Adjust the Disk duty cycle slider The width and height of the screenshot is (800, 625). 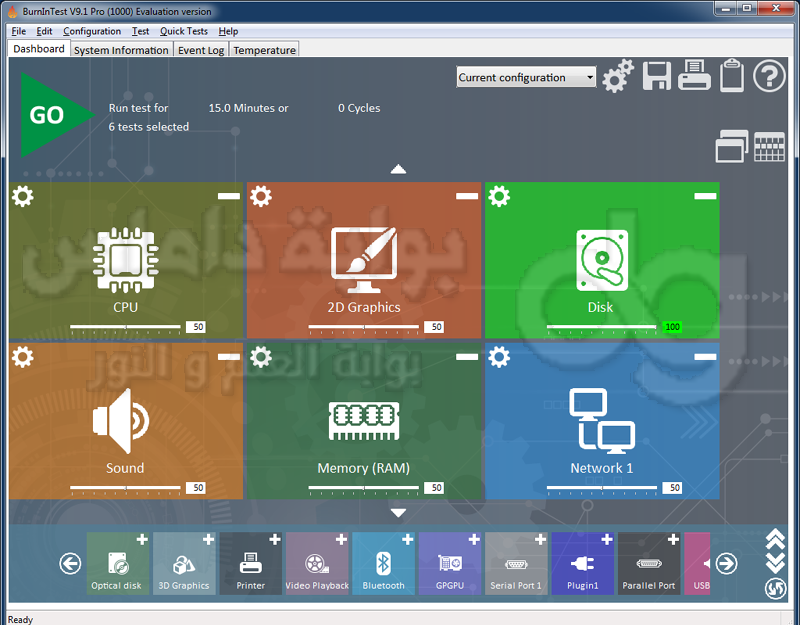(602, 328)
